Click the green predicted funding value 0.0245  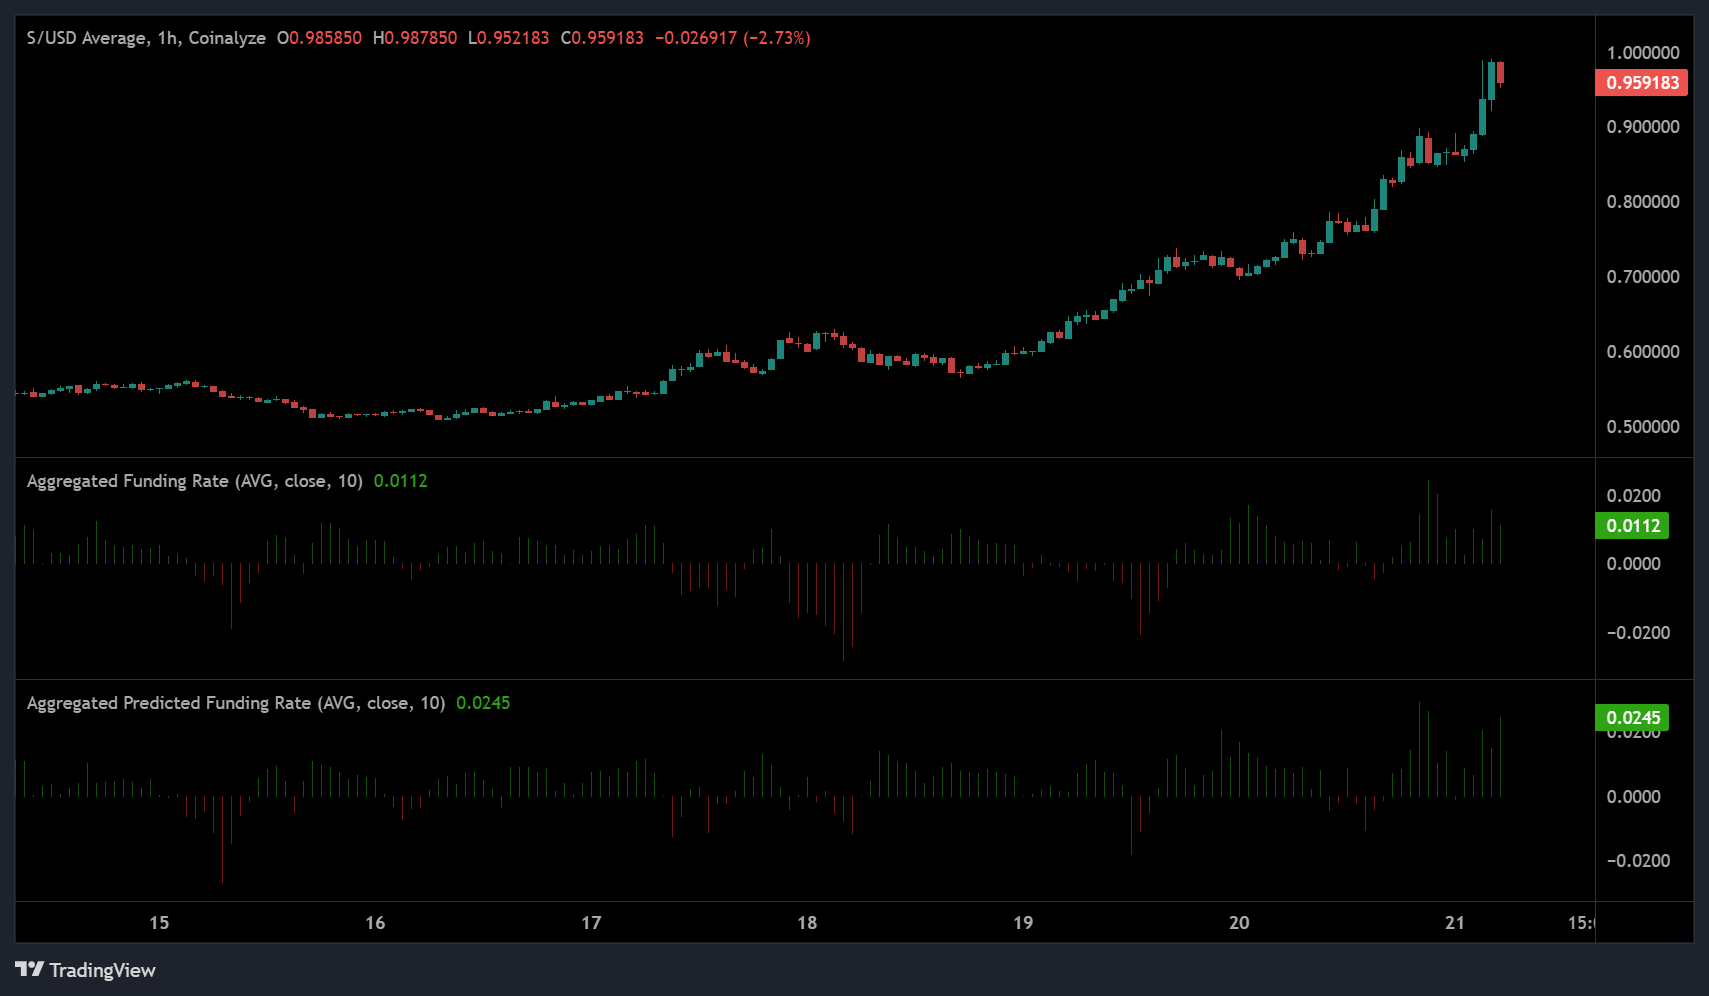(485, 703)
